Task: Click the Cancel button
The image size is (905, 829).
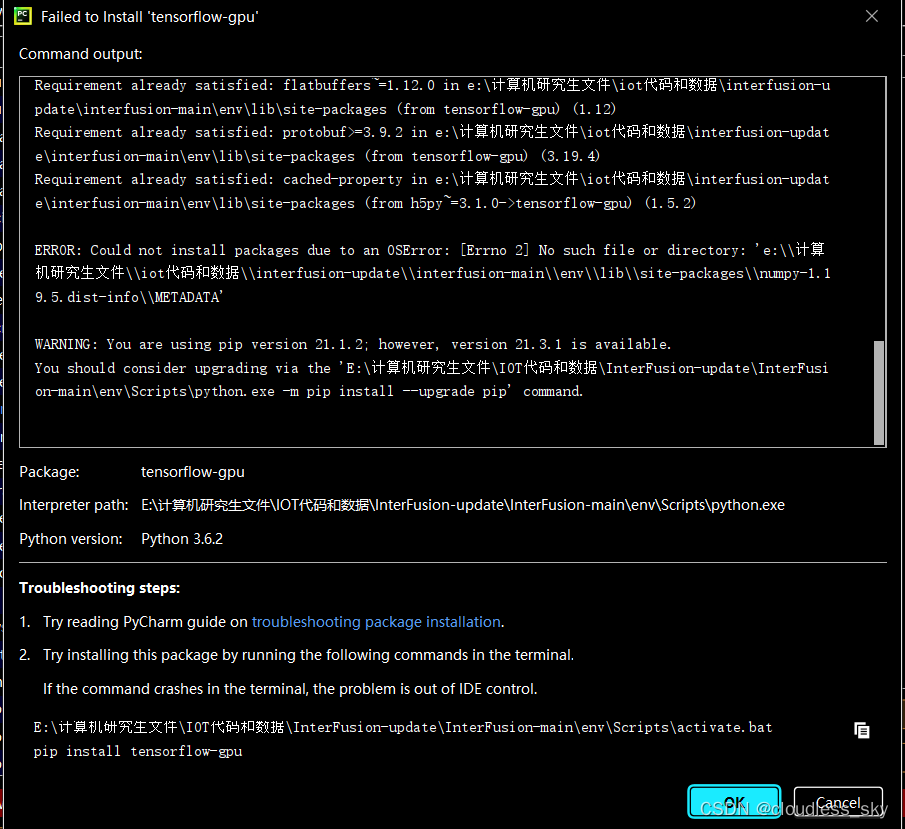Action: tap(838, 801)
